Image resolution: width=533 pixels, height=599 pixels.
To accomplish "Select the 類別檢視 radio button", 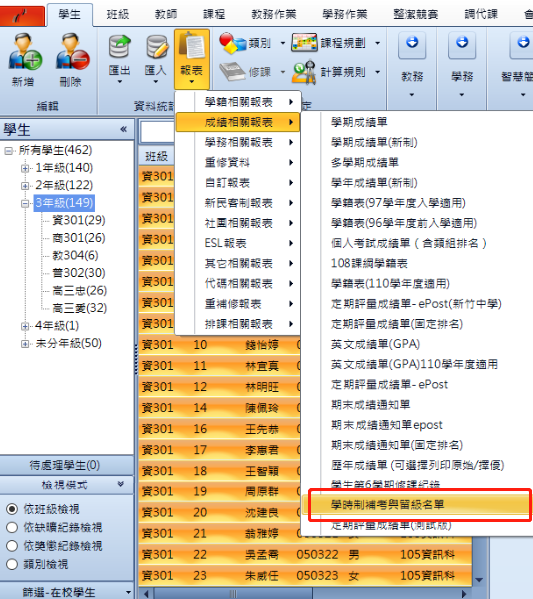I will (x=12, y=564).
